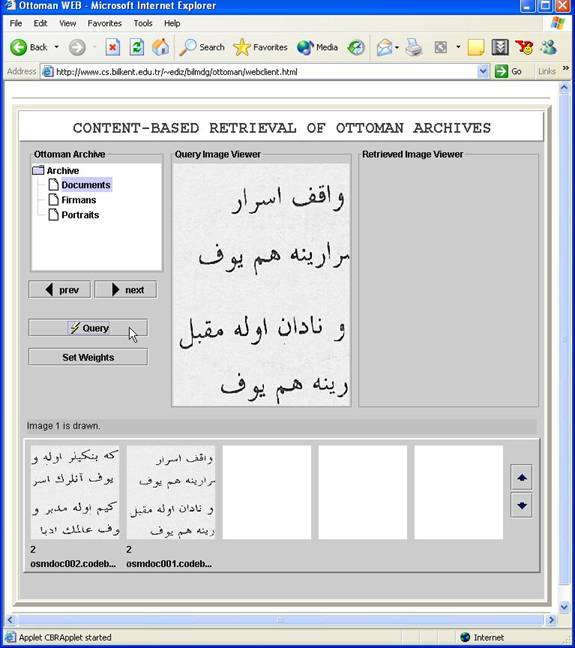The height and width of the screenshot is (648, 575).
Task: Click the next button
Action: [126, 290]
